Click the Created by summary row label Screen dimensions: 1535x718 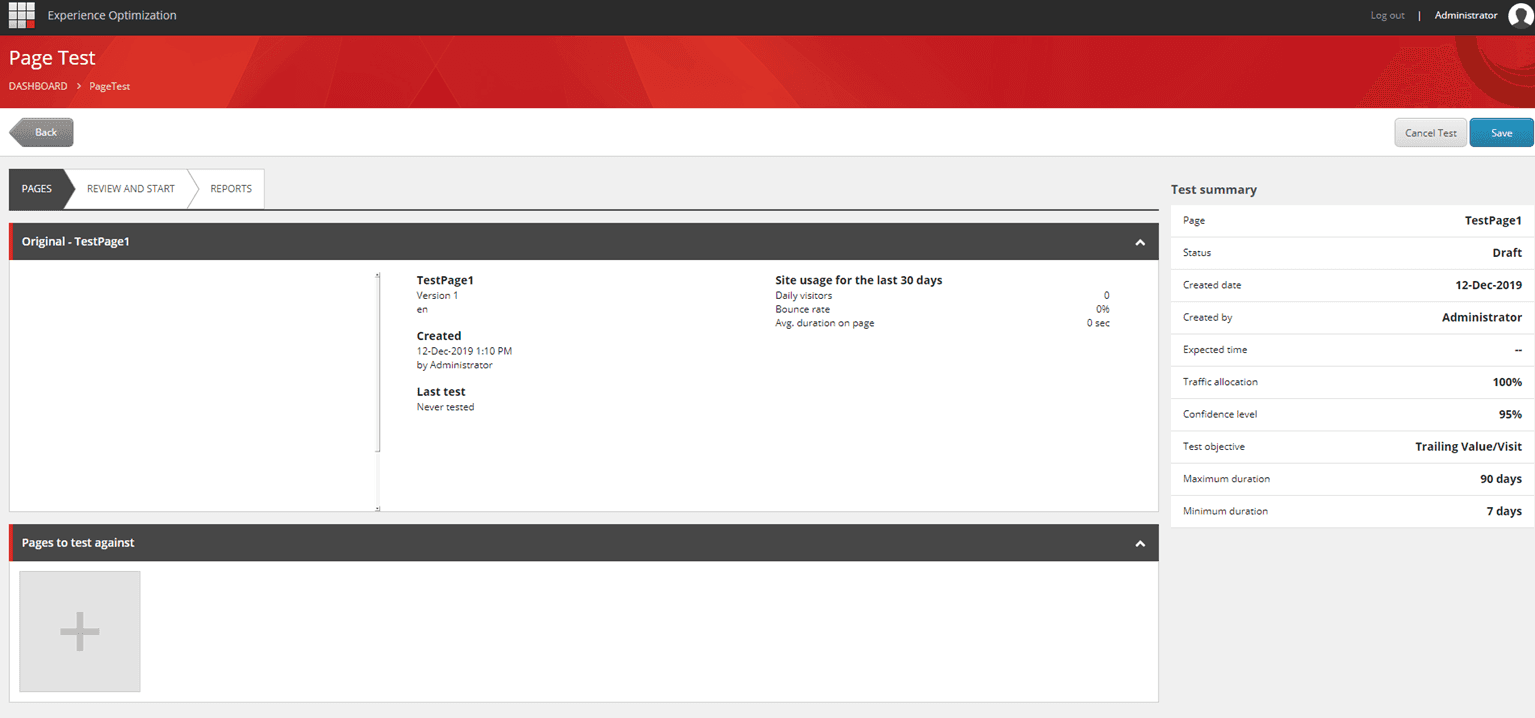click(1207, 318)
